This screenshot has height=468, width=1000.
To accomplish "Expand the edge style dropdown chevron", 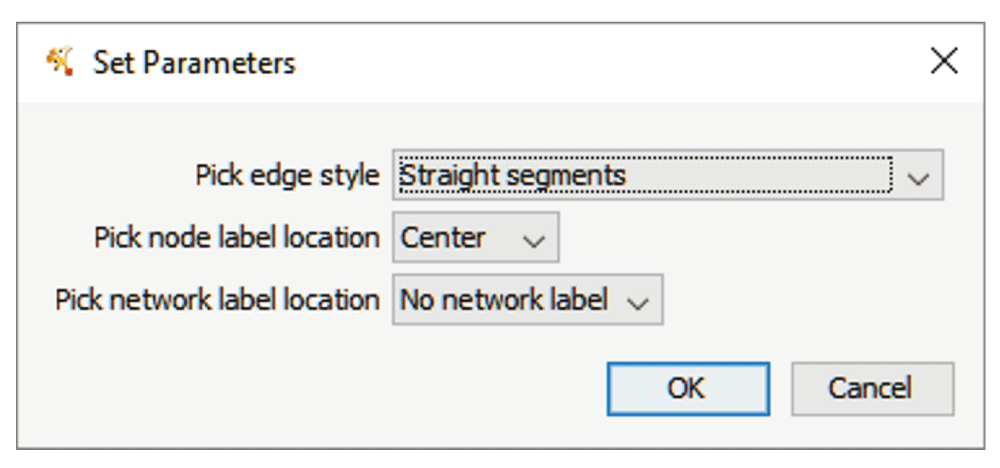I will [x=918, y=179].
